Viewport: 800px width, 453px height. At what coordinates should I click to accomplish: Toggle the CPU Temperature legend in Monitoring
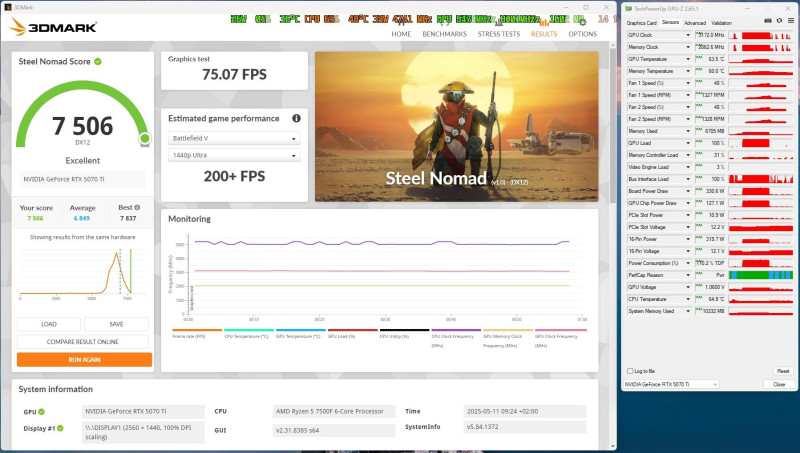(x=246, y=336)
